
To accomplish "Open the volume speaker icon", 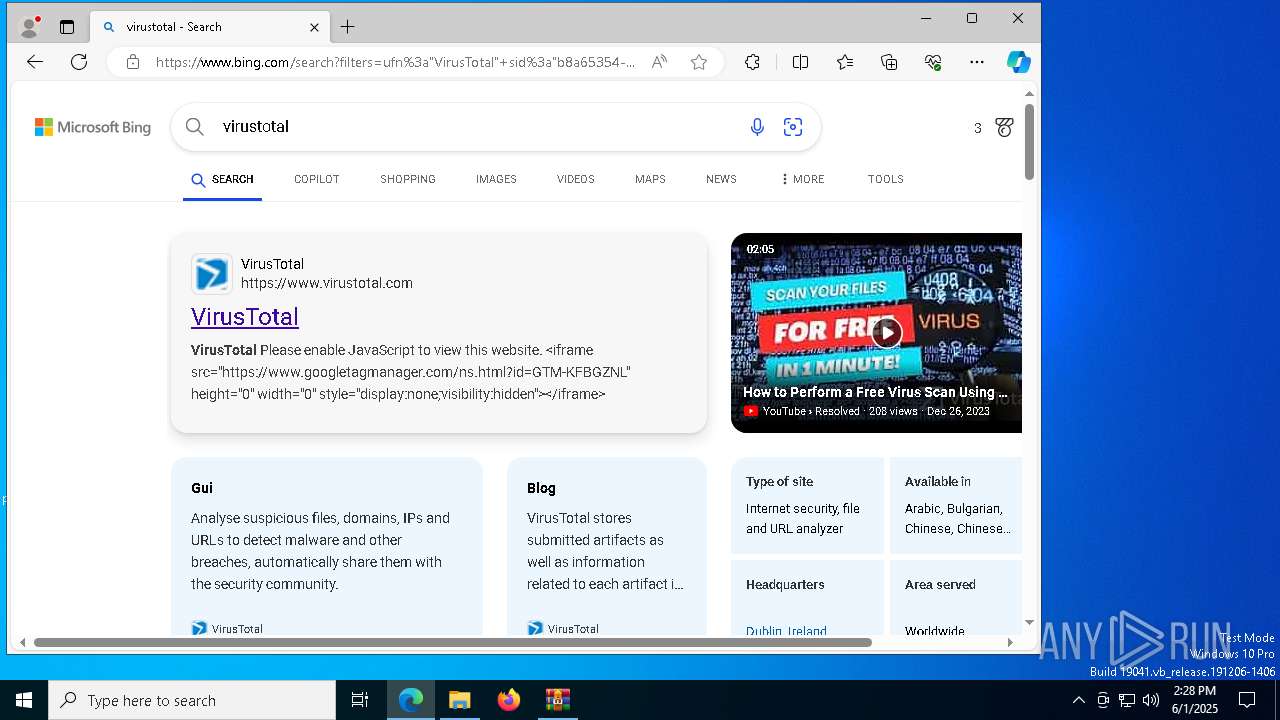I will [x=1151, y=700].
